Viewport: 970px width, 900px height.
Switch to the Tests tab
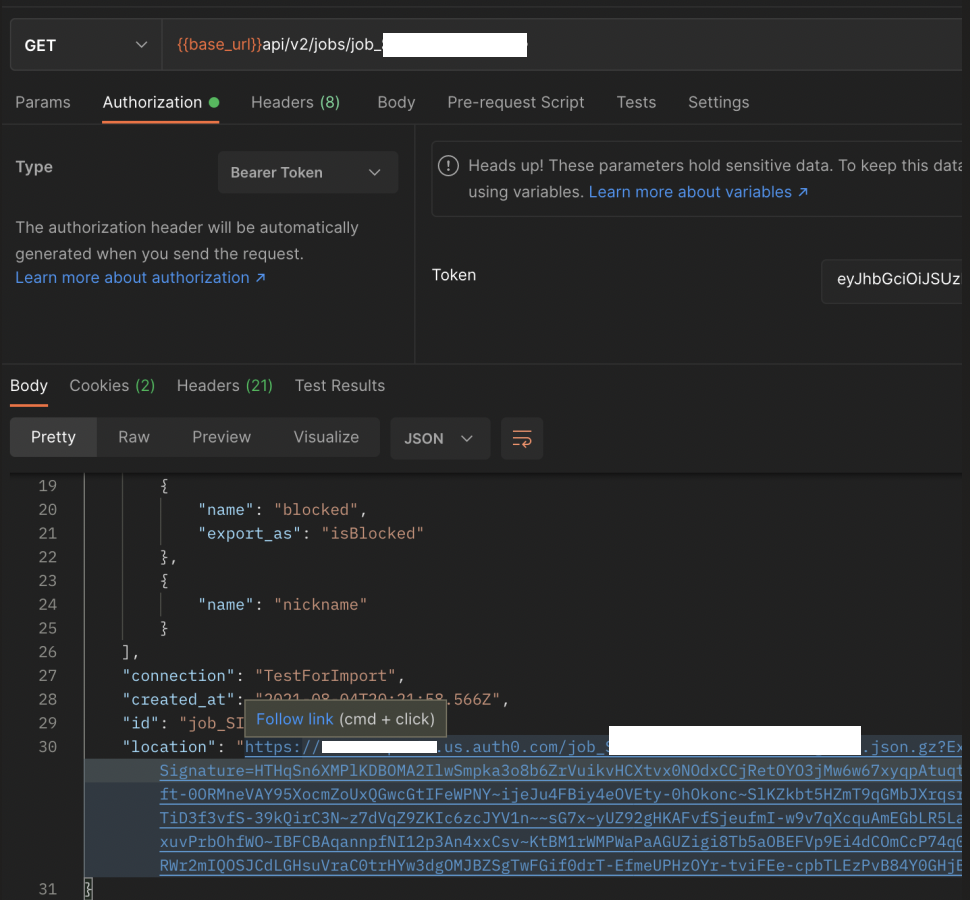click(636, 102)
